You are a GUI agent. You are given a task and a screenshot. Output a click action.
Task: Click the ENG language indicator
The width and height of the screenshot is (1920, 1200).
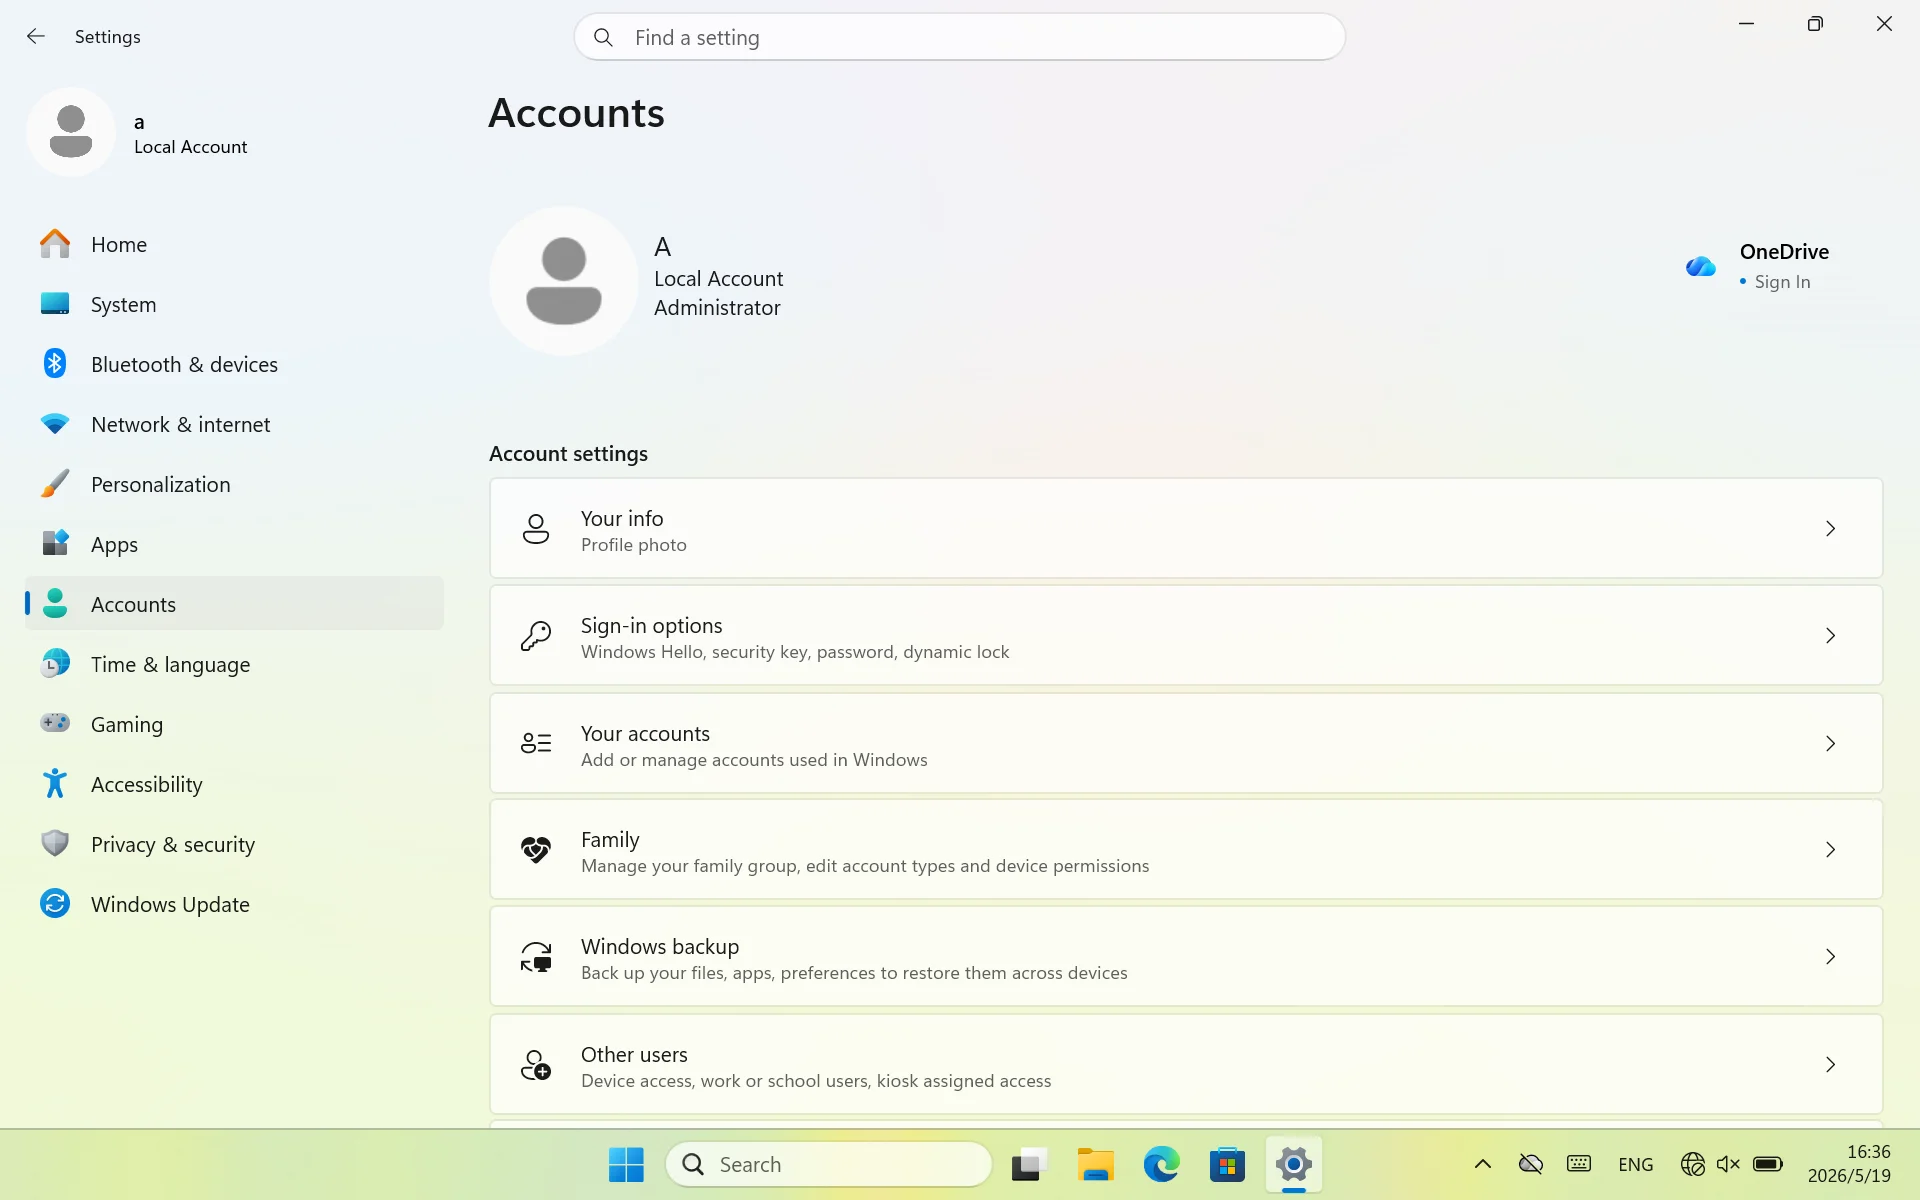(x=1636, y=1165)
